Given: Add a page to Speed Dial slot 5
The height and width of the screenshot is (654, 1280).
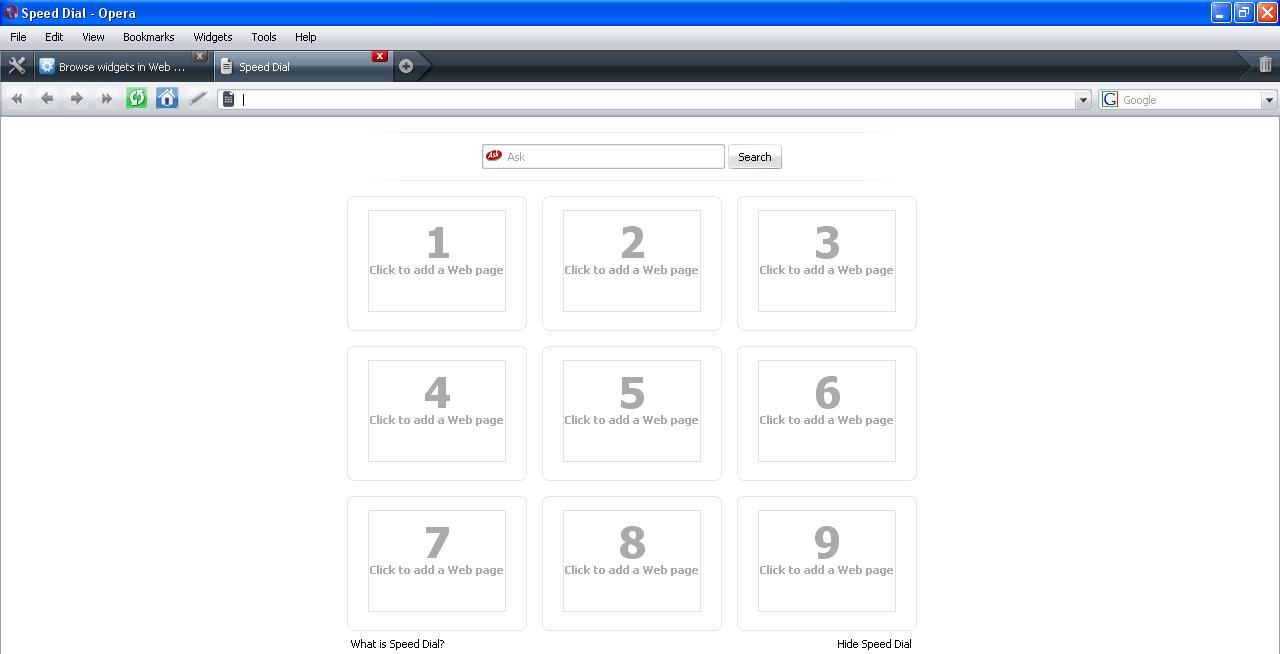Looking at the screenshot, I should (x=631, y=412).
